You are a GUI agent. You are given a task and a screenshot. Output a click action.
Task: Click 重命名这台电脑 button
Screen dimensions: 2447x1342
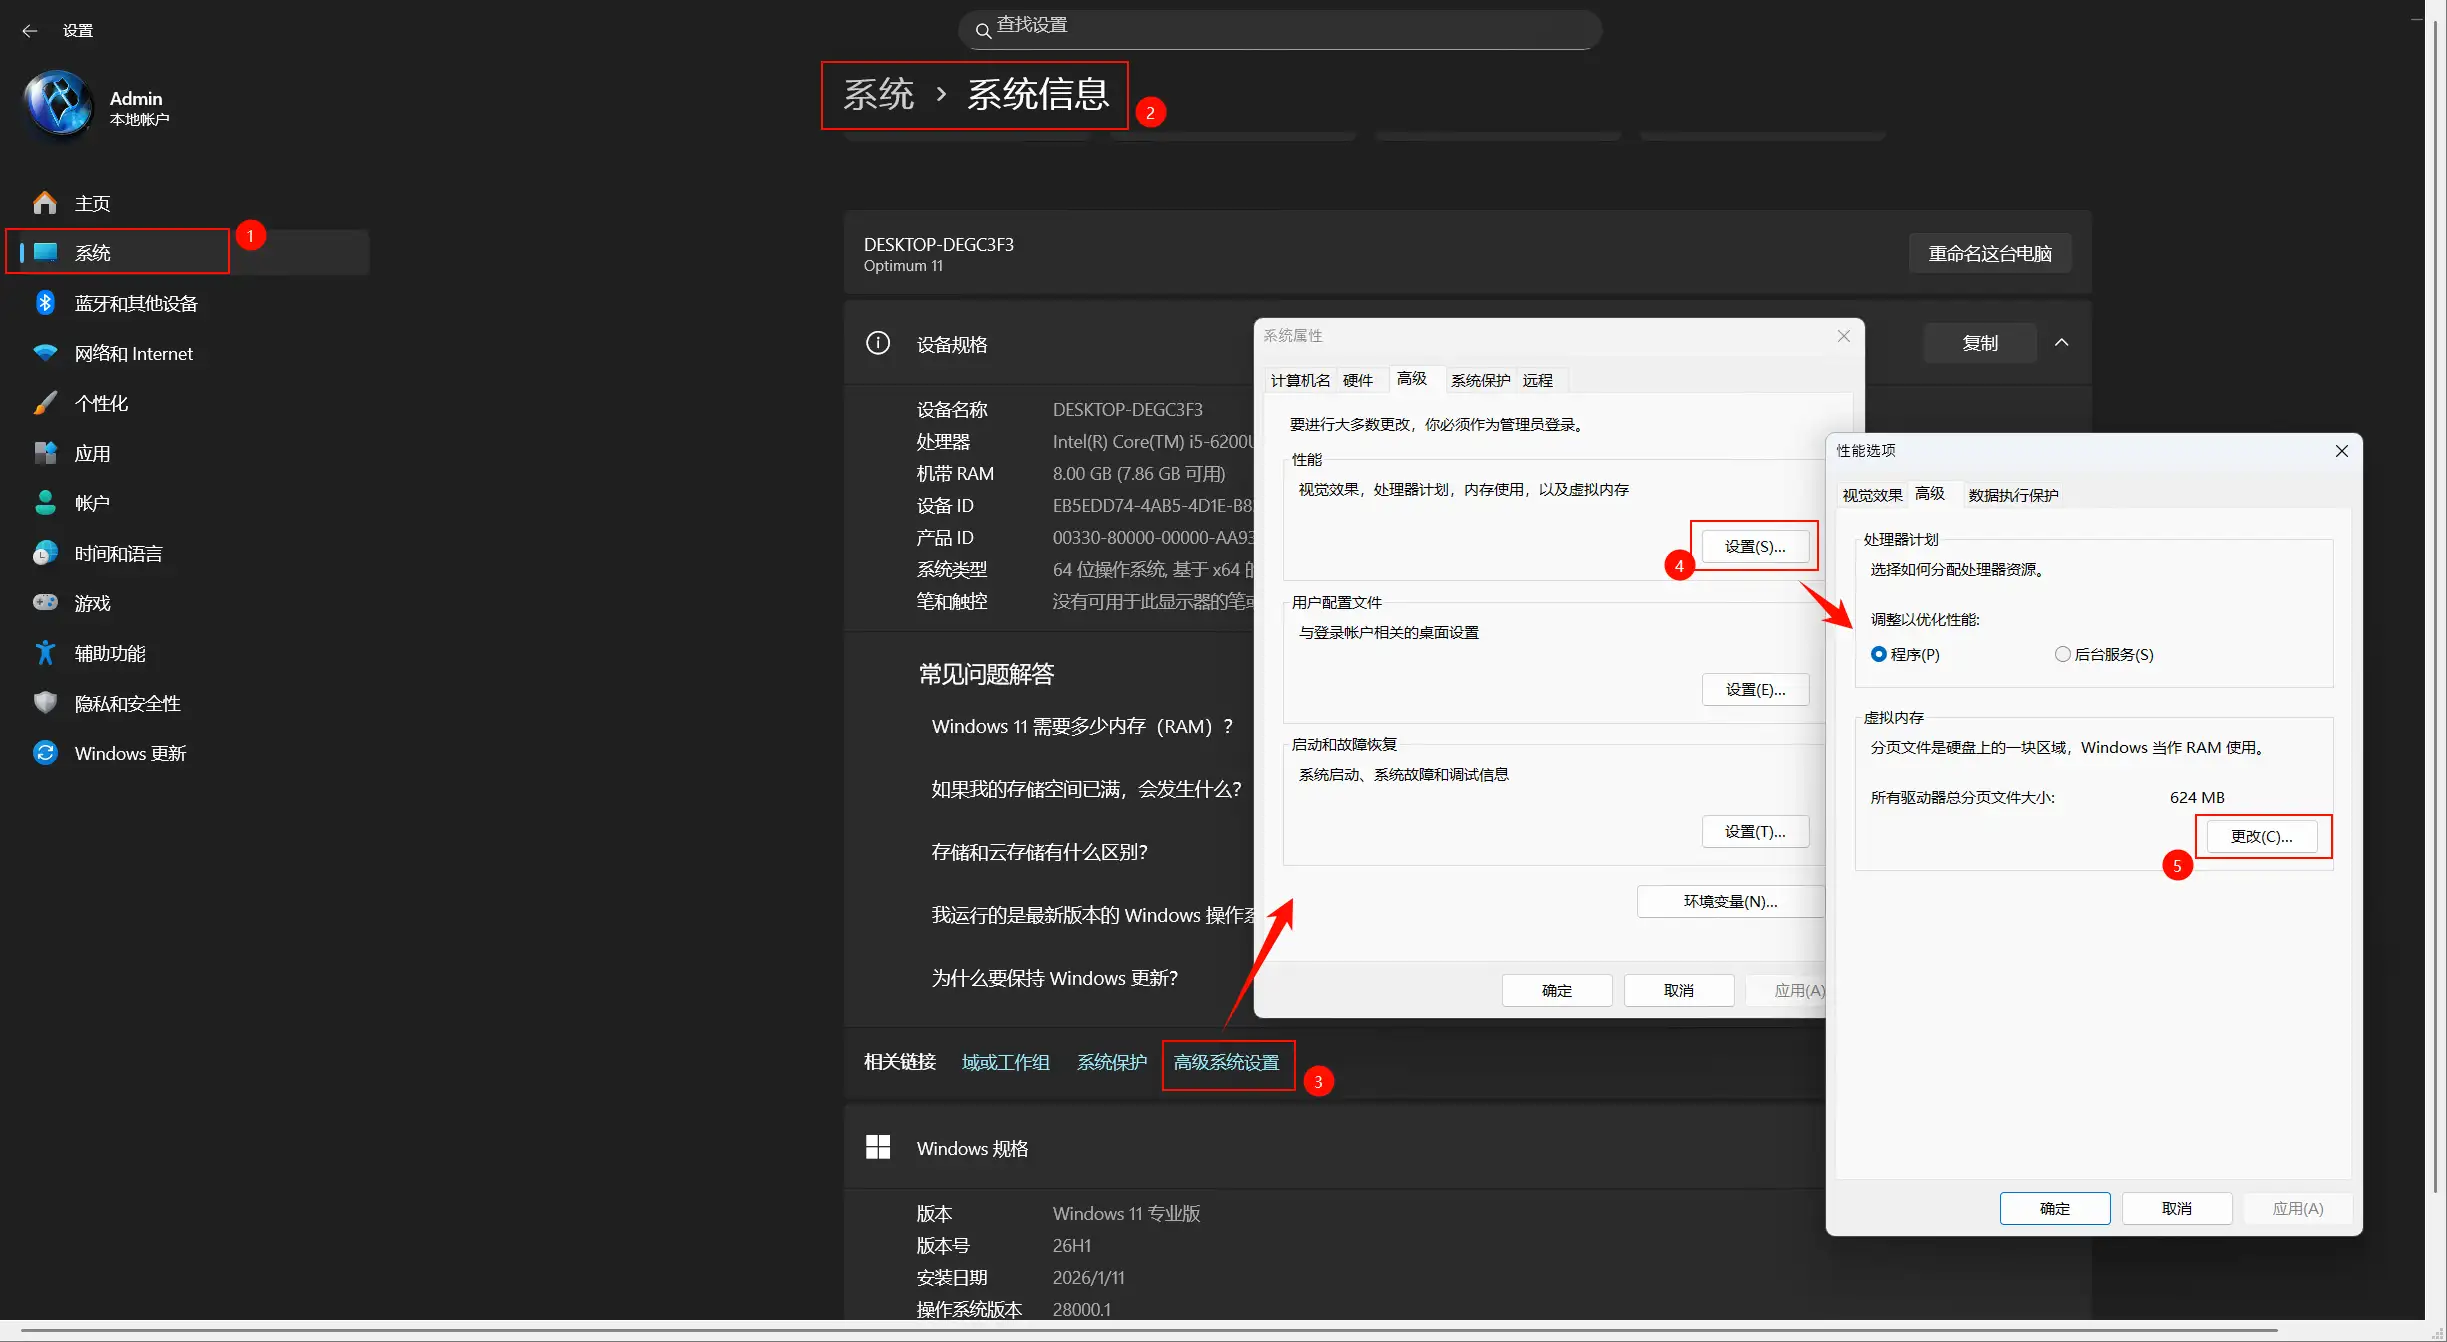tap(1989, 254)
